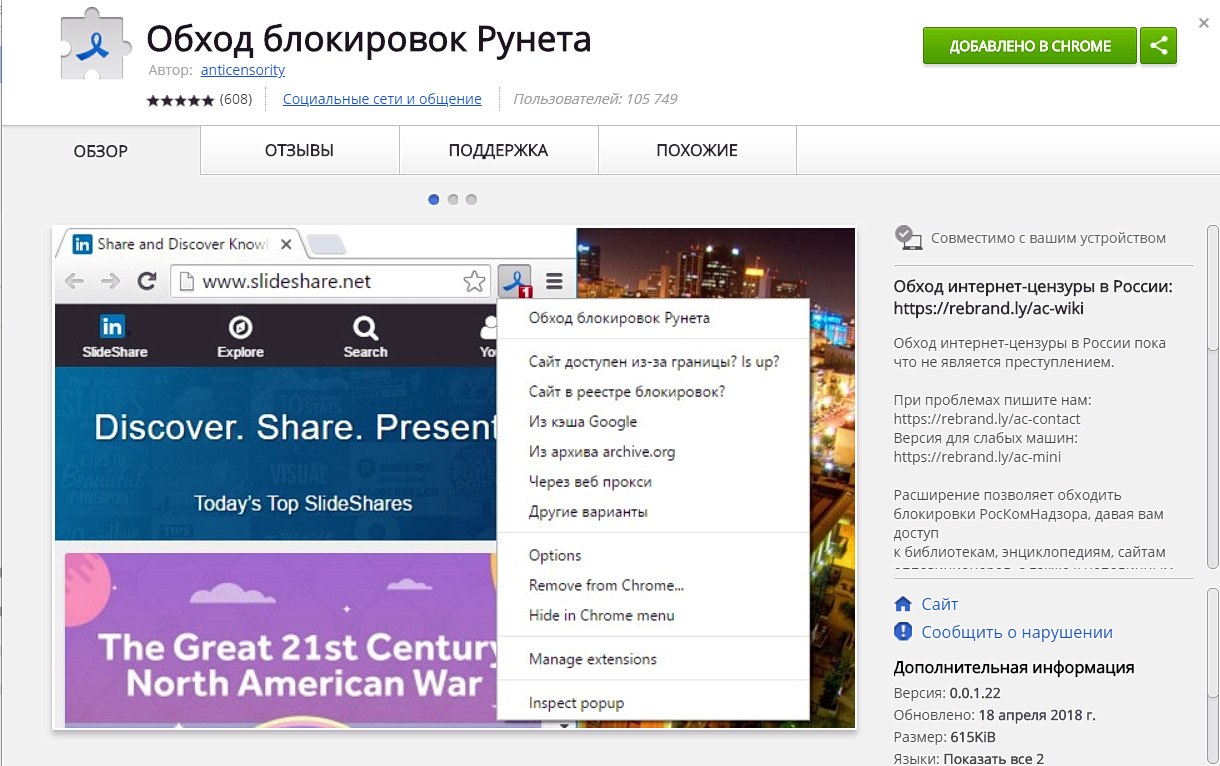Select the second carousel dot
This screenshot has width=1220, height=766.
pyautogui.click(x=453, y=199)
